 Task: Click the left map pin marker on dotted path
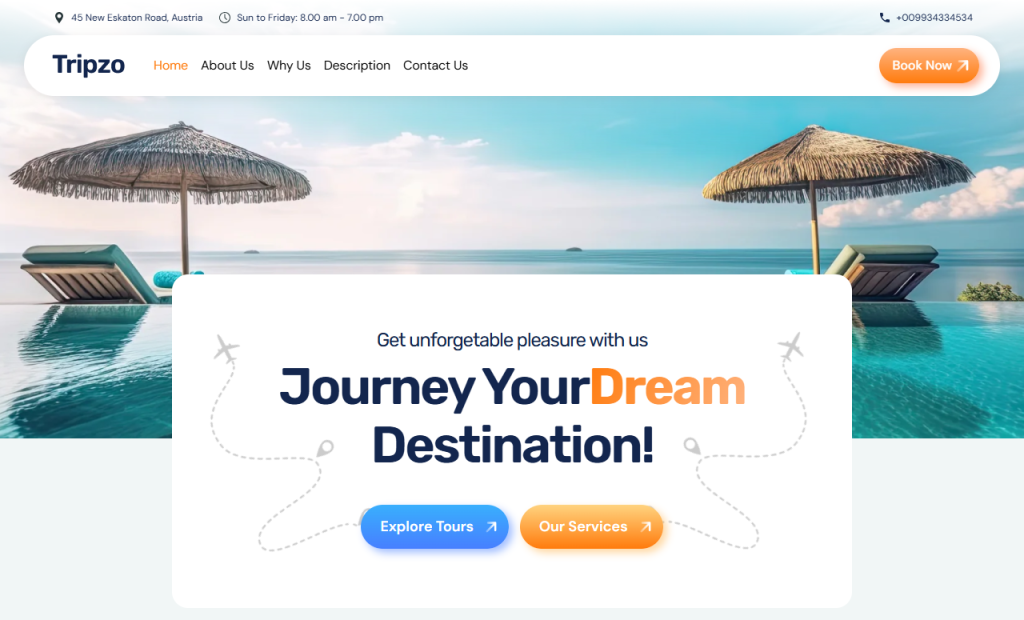click(x=325, y=448)
